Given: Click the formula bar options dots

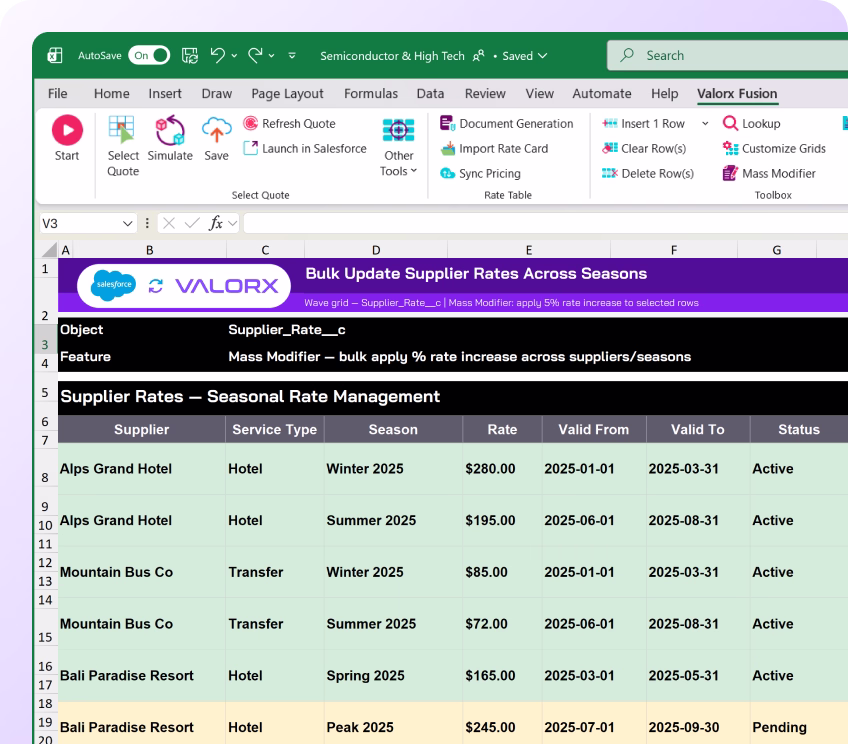Looking at the screenshot, I should [147, 223].
